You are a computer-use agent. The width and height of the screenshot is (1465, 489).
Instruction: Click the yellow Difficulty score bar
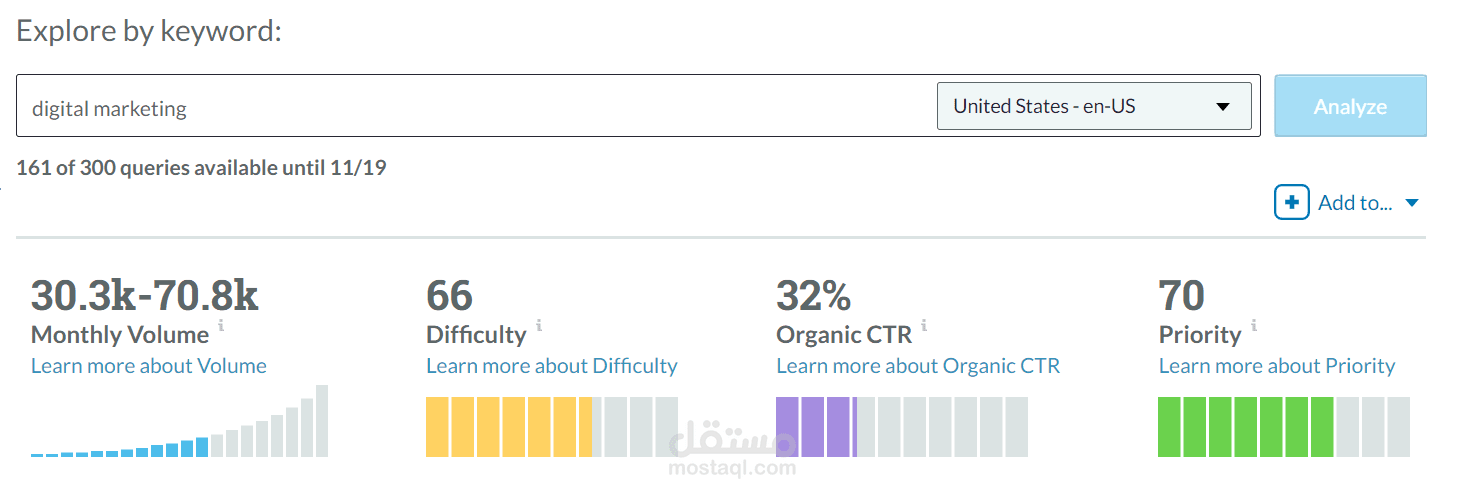click(x=508, y=427)
